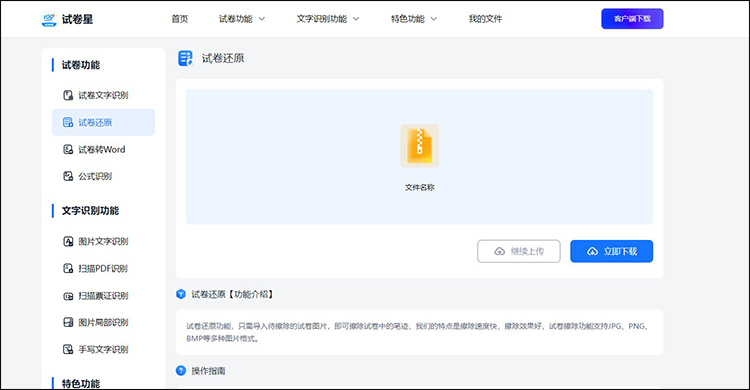
Task: Click the 继续上传 button
Action: 518,251
